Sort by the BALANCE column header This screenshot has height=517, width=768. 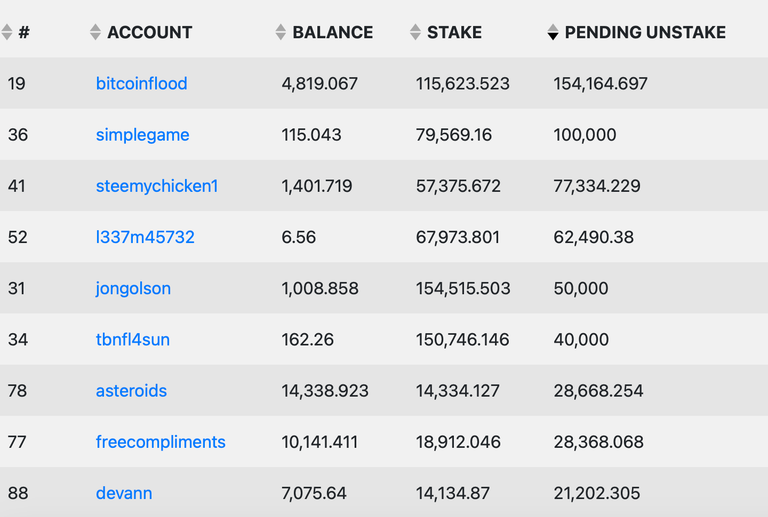333,32
